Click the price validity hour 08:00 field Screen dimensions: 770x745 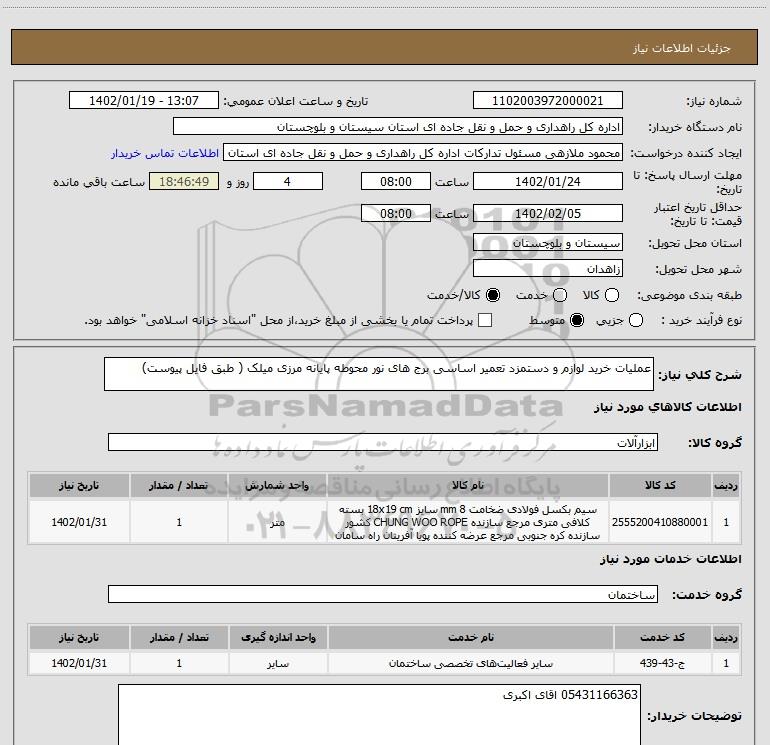pyautogui.click(x=396, y=213)
